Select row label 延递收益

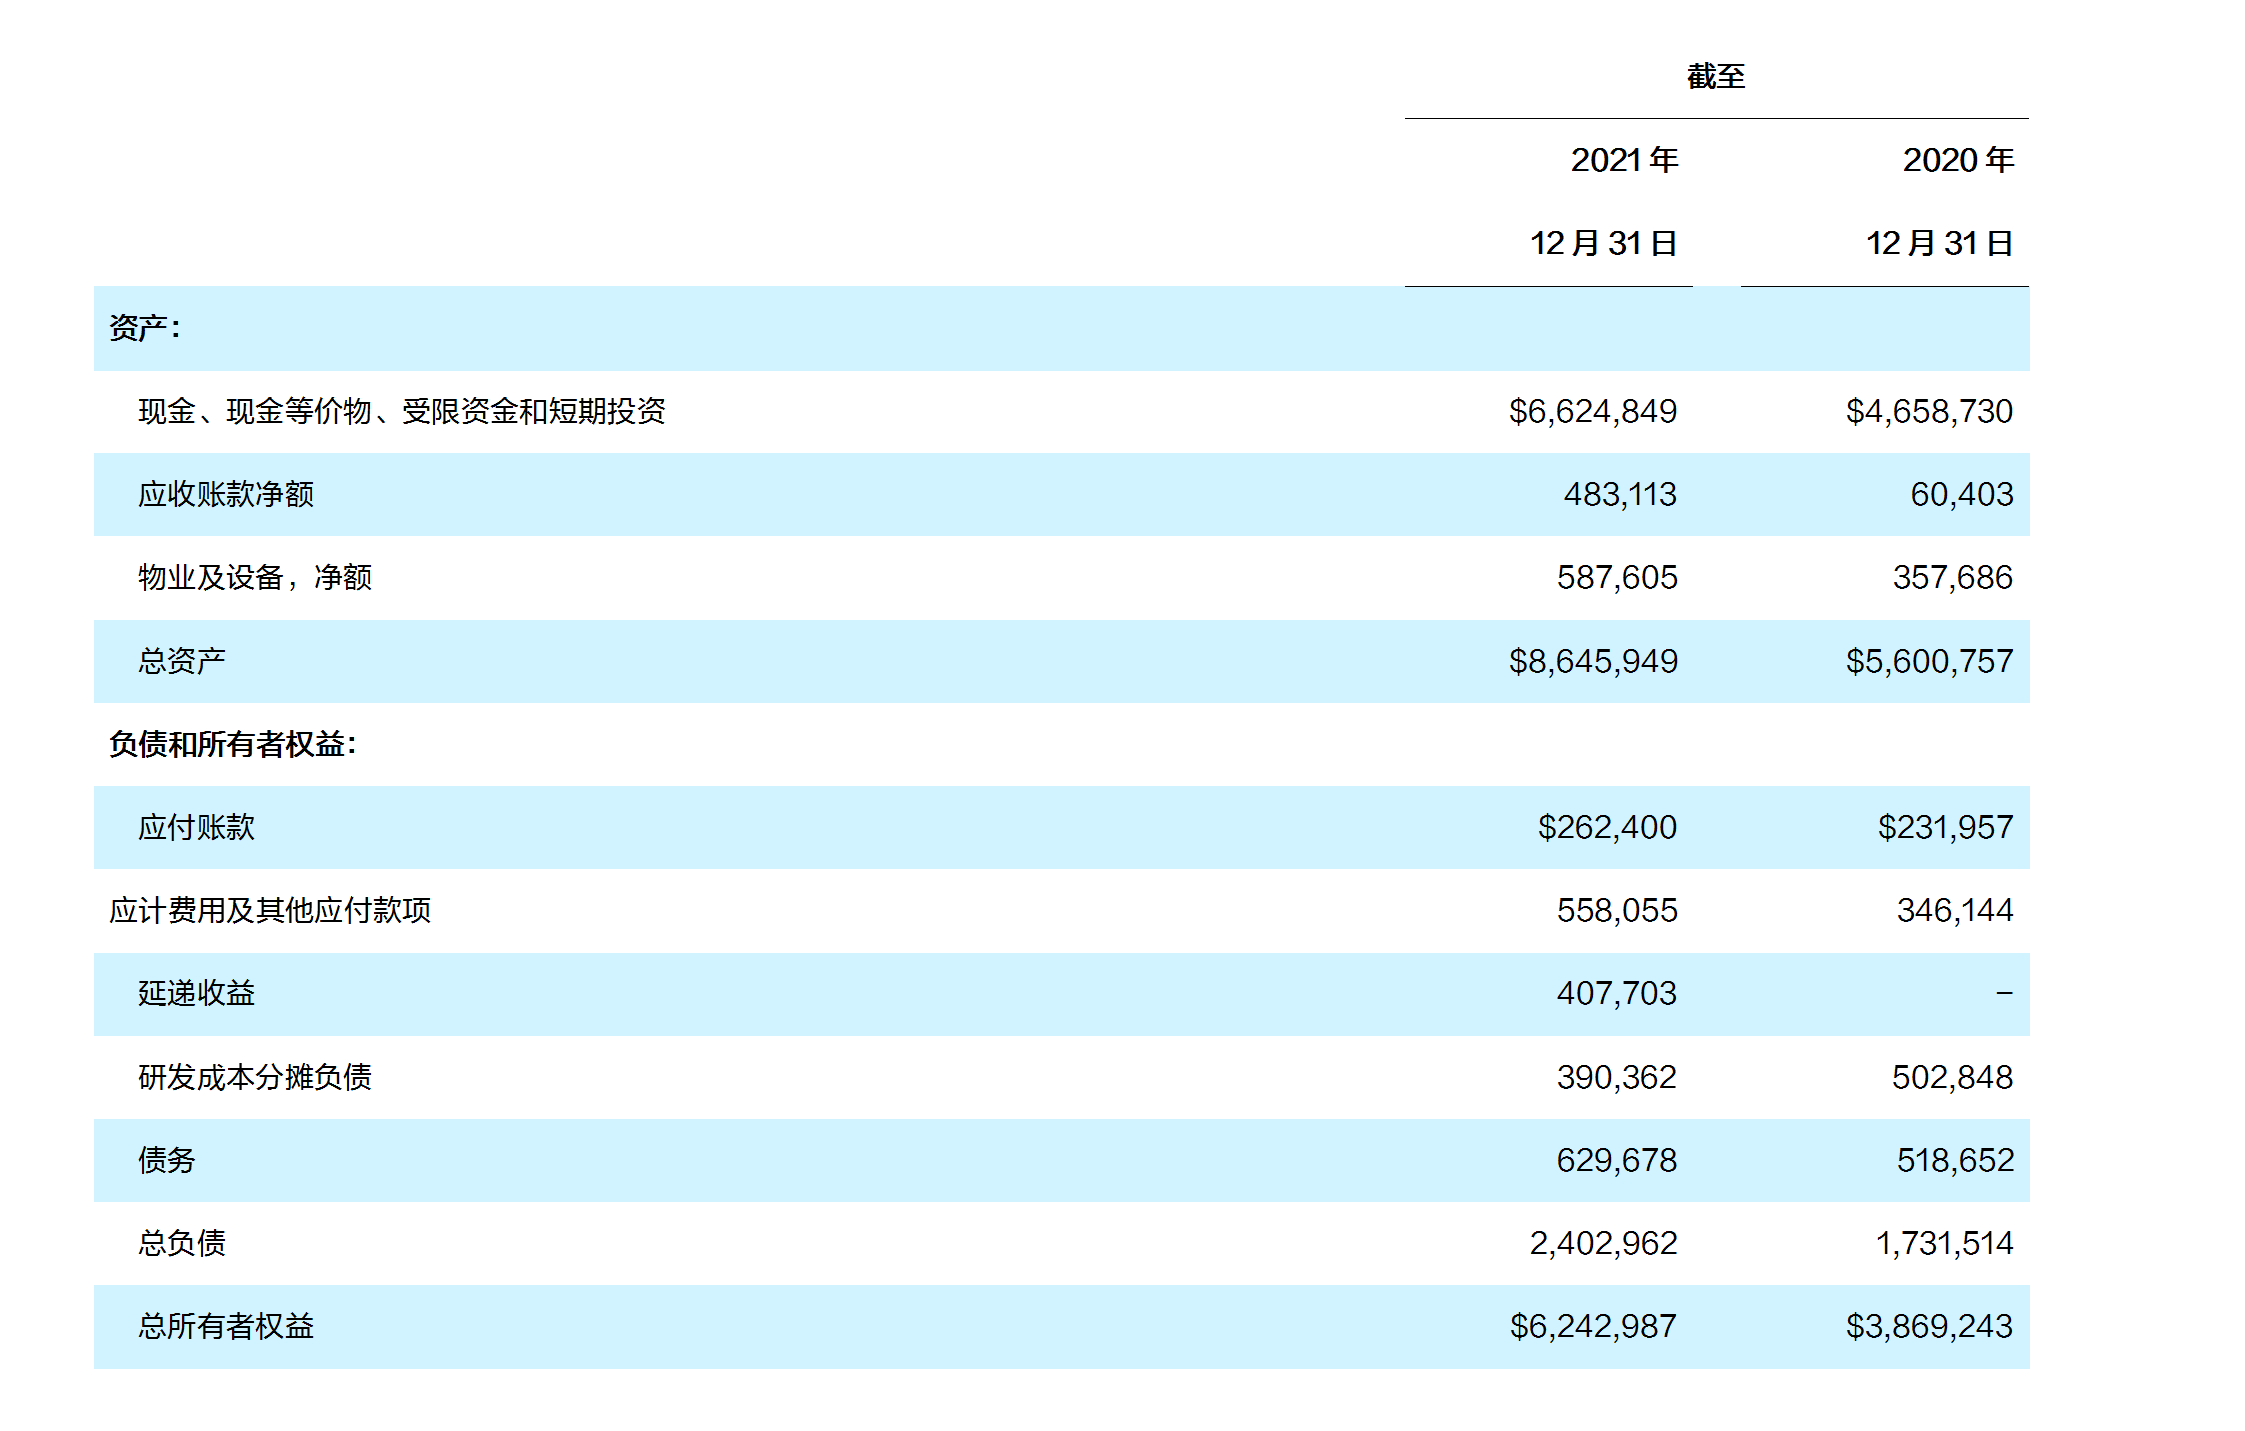[x=197, y=993]
